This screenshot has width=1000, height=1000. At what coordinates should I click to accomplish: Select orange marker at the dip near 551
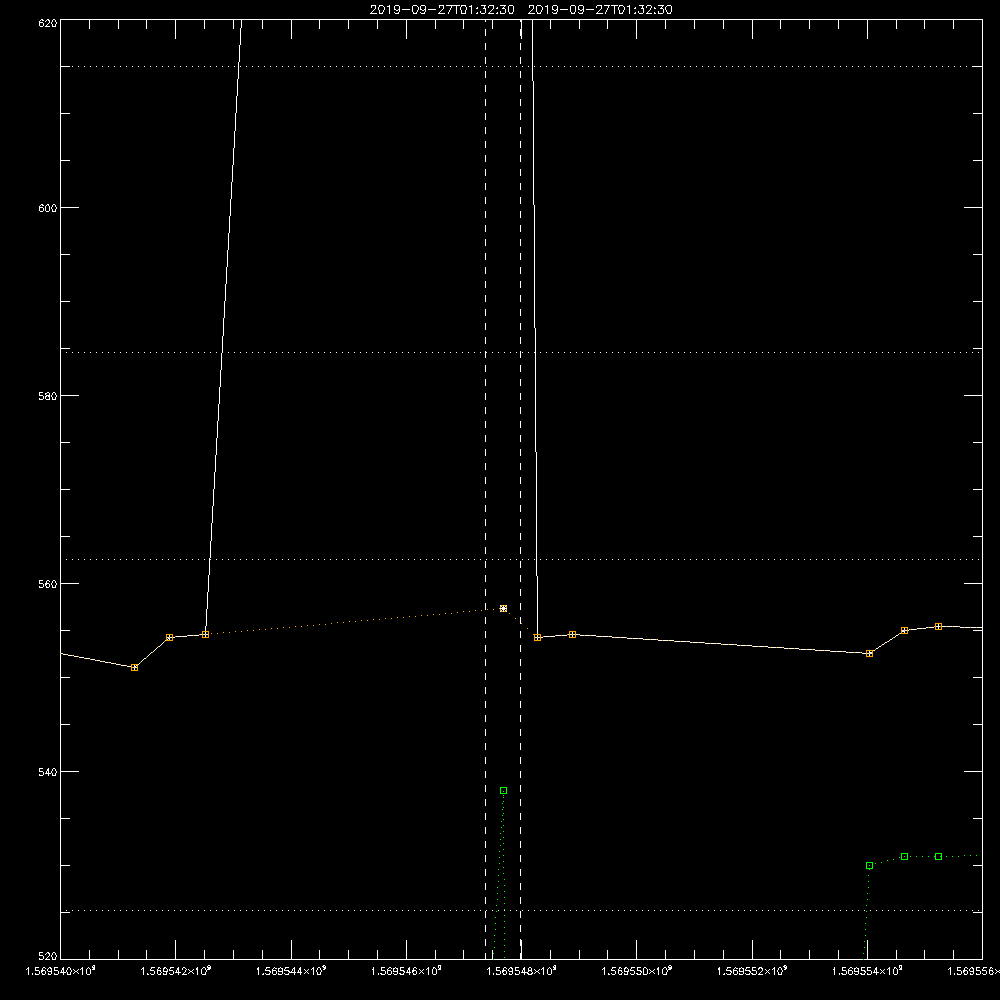coord(135,668)
